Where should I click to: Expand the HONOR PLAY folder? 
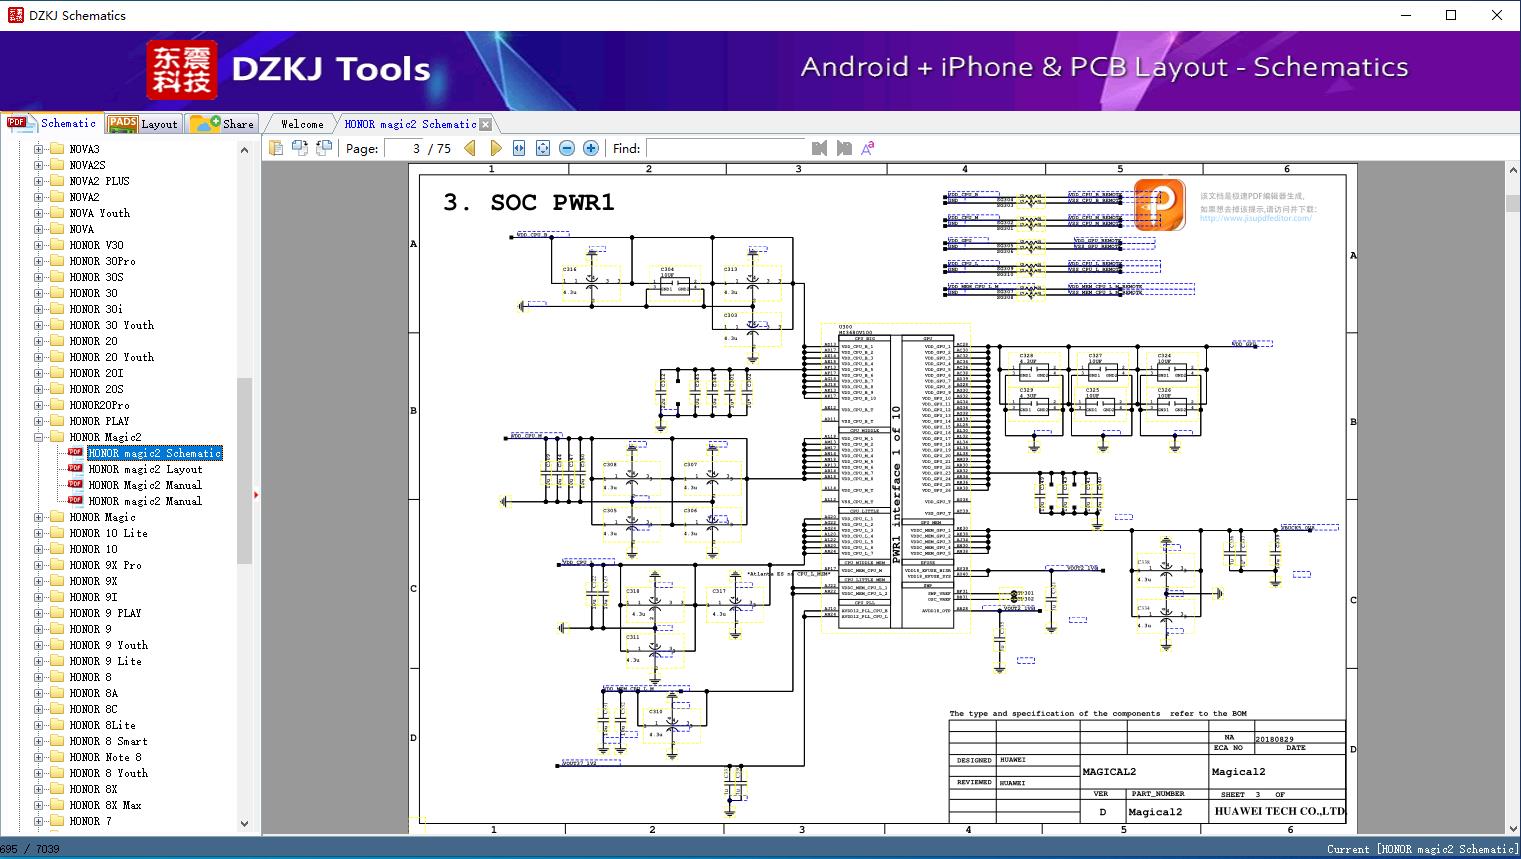coord(39,421)
